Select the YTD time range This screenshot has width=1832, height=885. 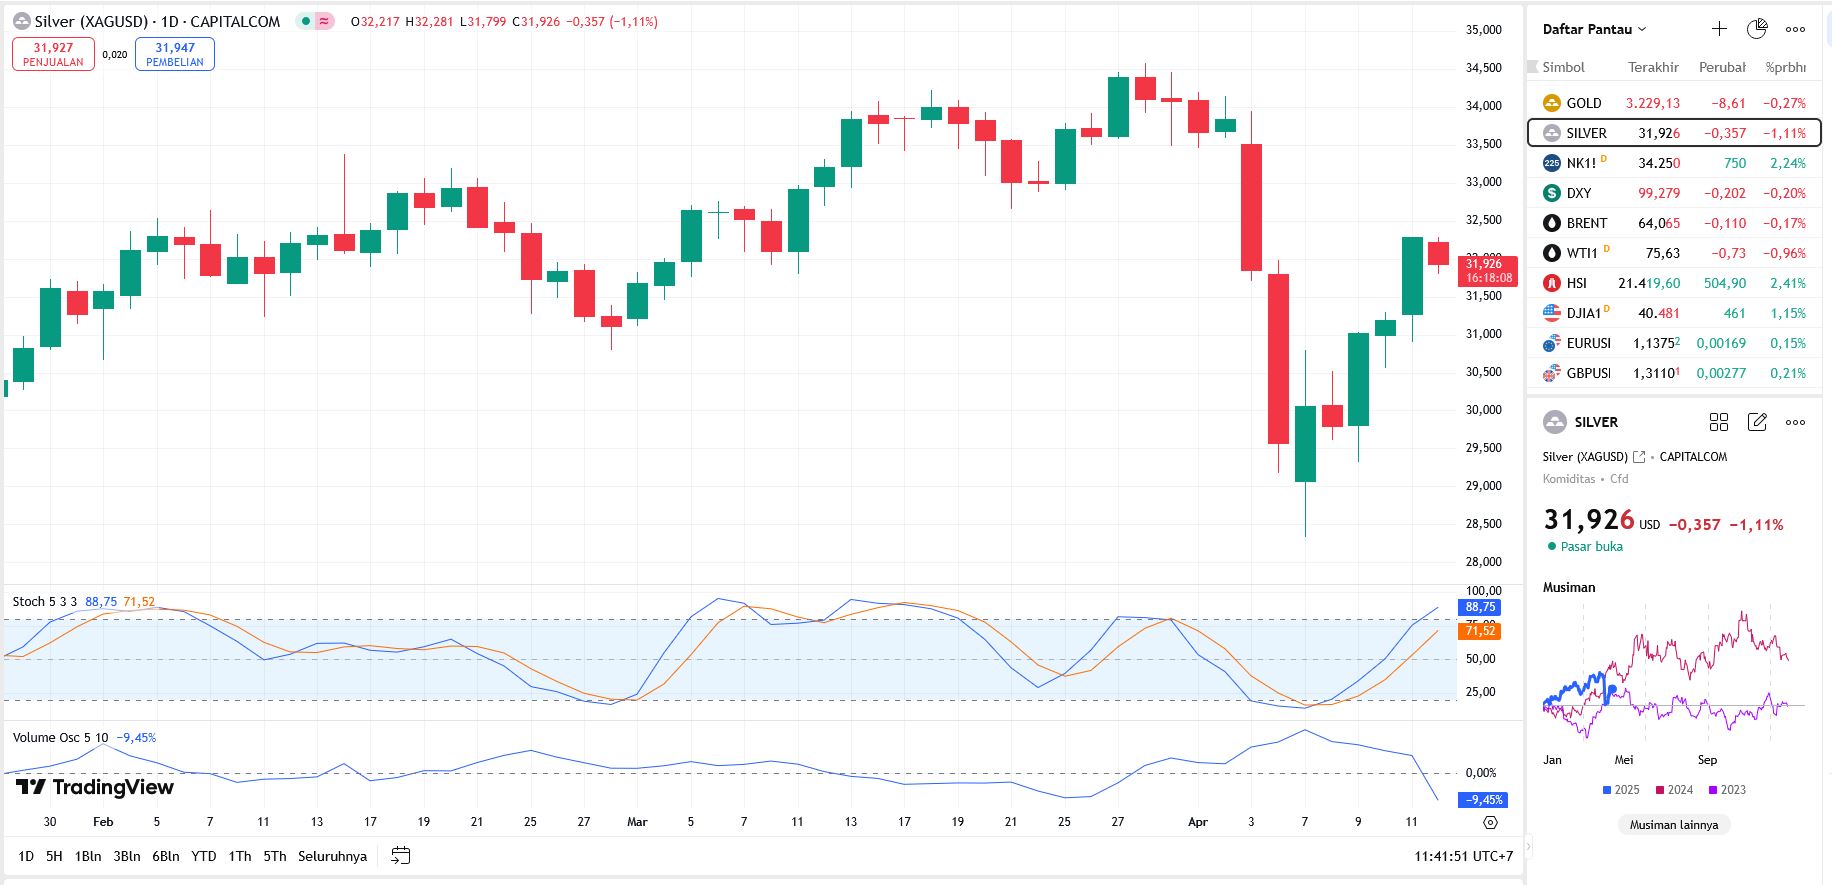tap(204, 856)
